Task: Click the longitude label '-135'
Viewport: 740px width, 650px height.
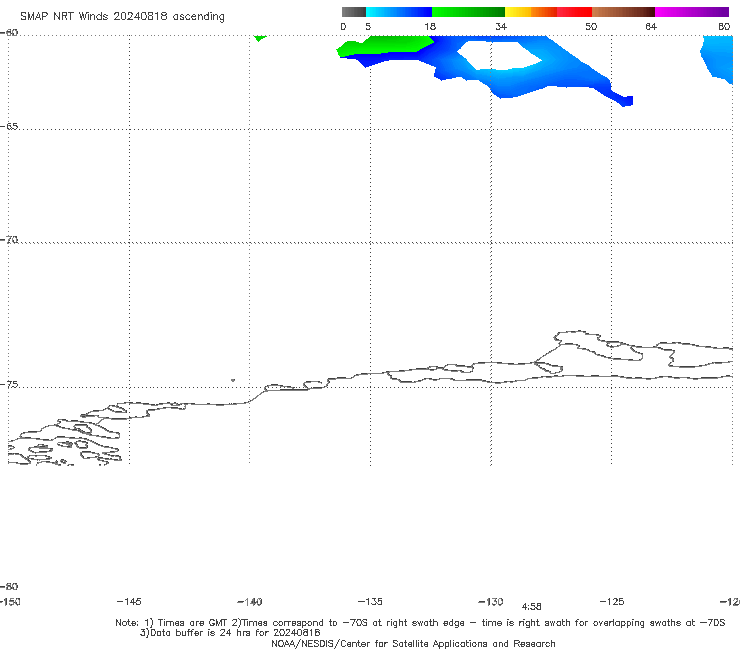Action: tap(370, 601)
